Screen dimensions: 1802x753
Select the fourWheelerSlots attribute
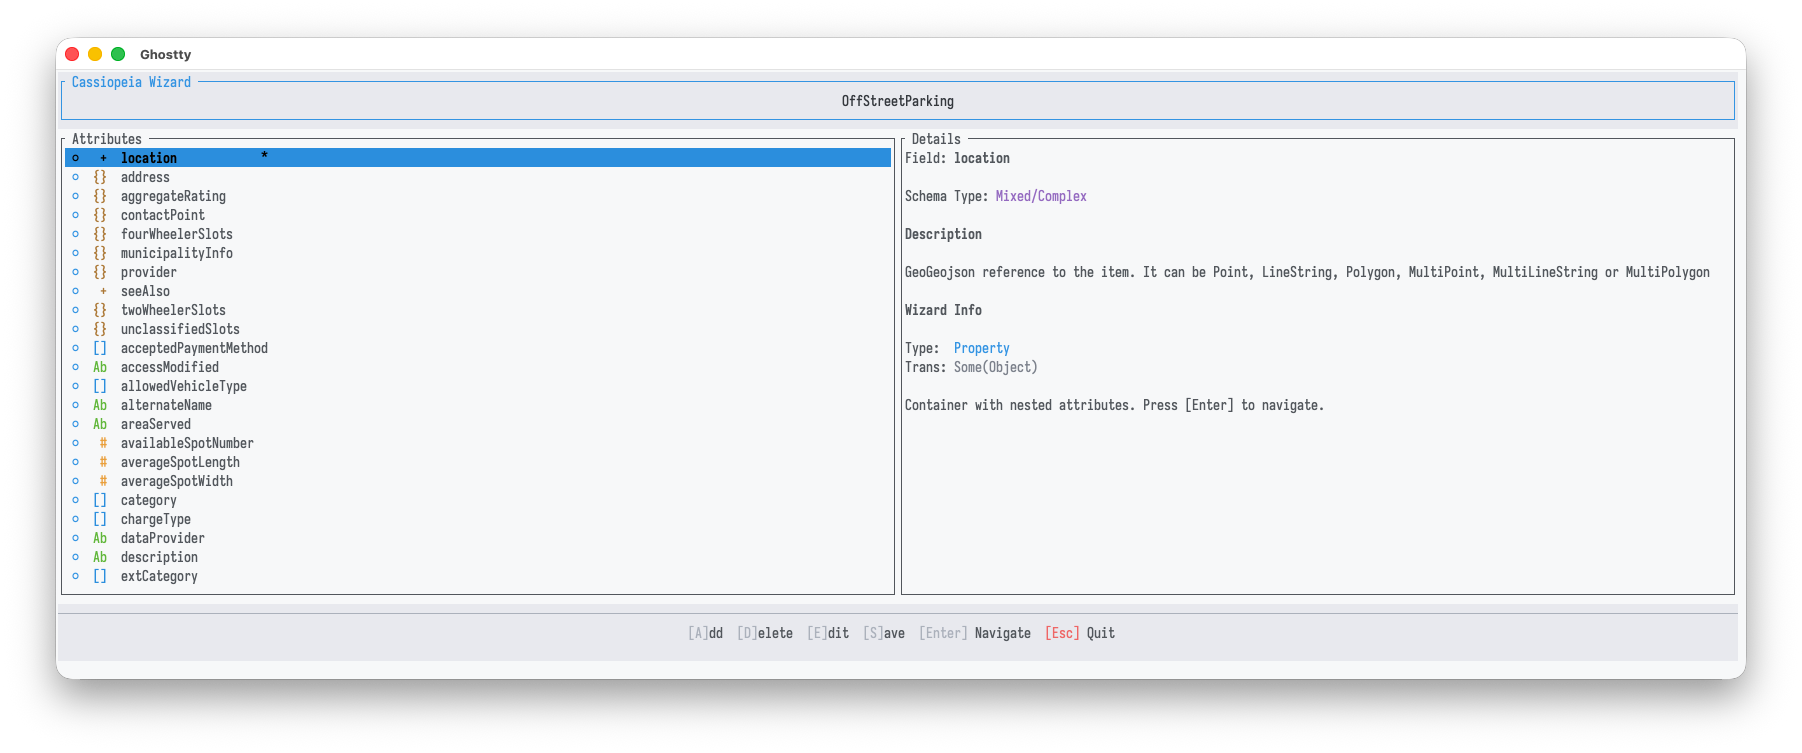click(x=478, y=234)
